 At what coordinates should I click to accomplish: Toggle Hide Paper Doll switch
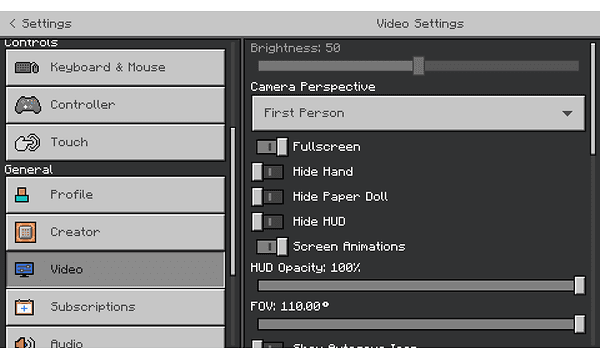267,197
